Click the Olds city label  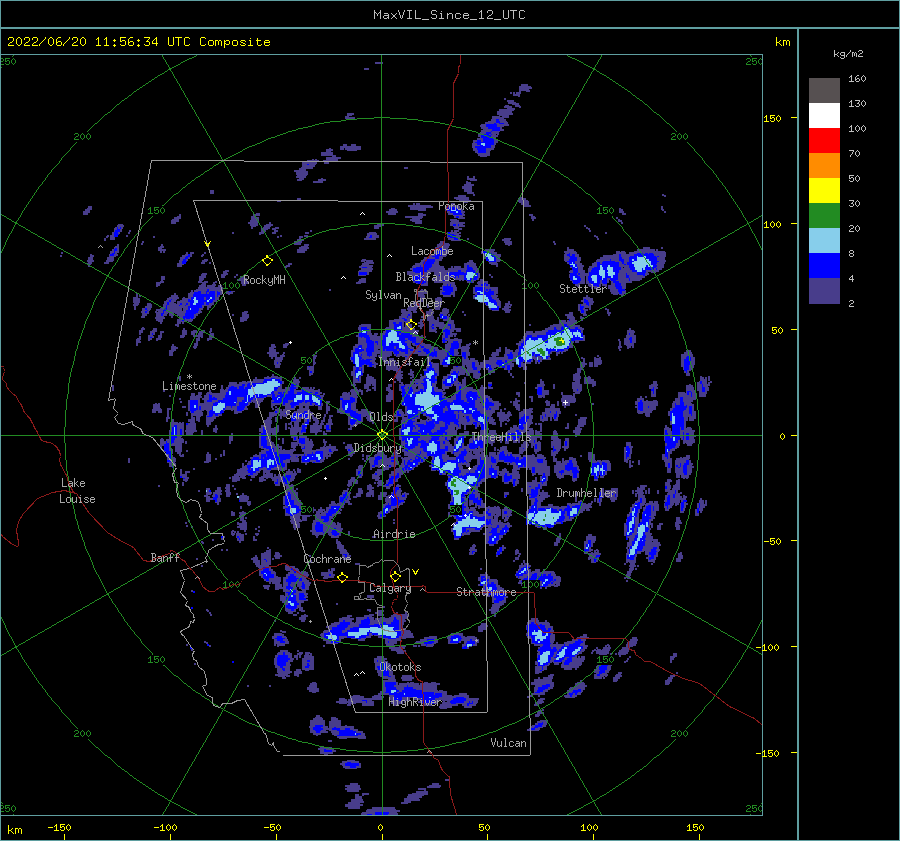click(381, 417)
